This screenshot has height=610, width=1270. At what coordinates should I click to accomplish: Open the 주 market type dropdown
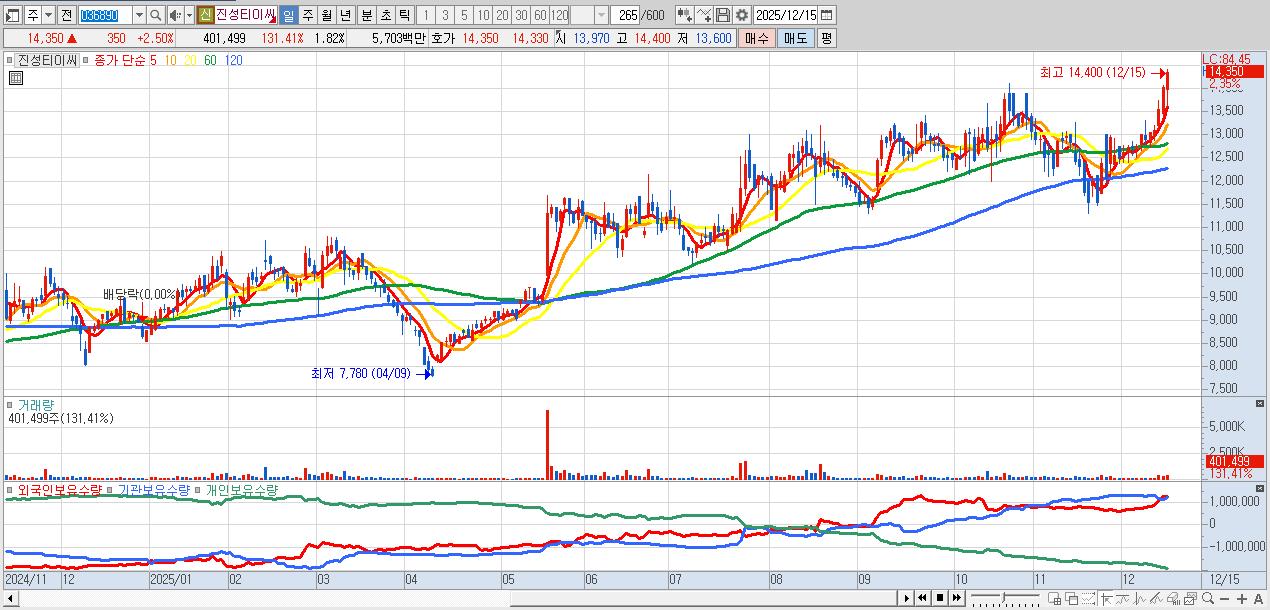[49, 15]
